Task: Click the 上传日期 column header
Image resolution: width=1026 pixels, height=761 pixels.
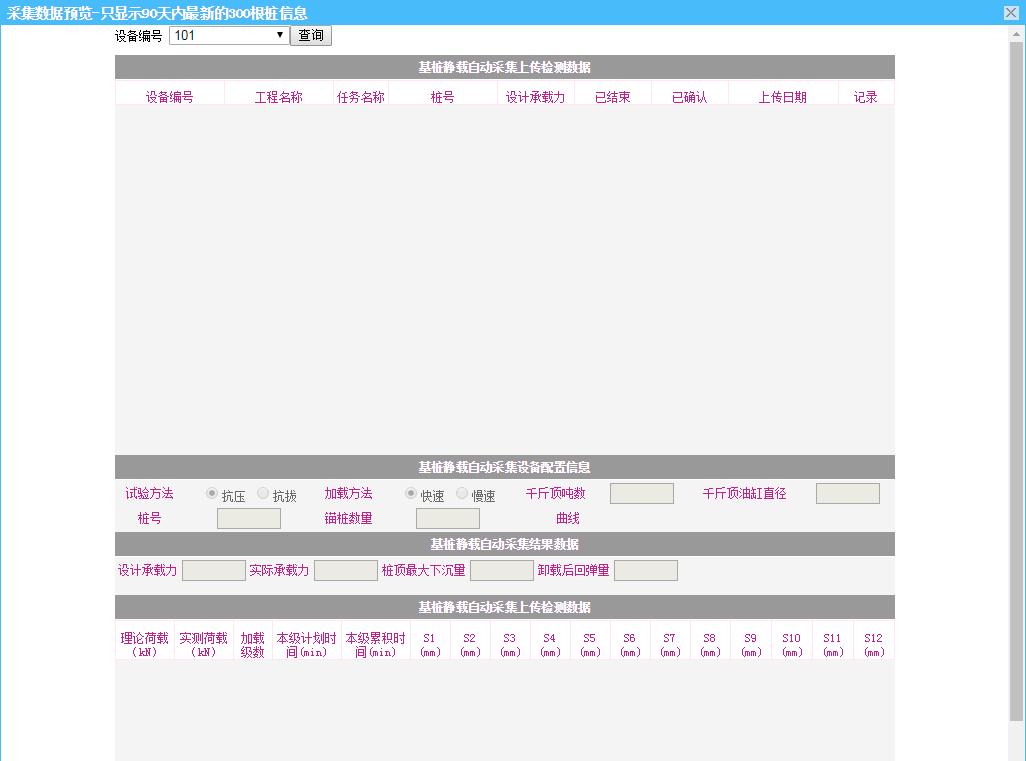Action: point(783,97)
